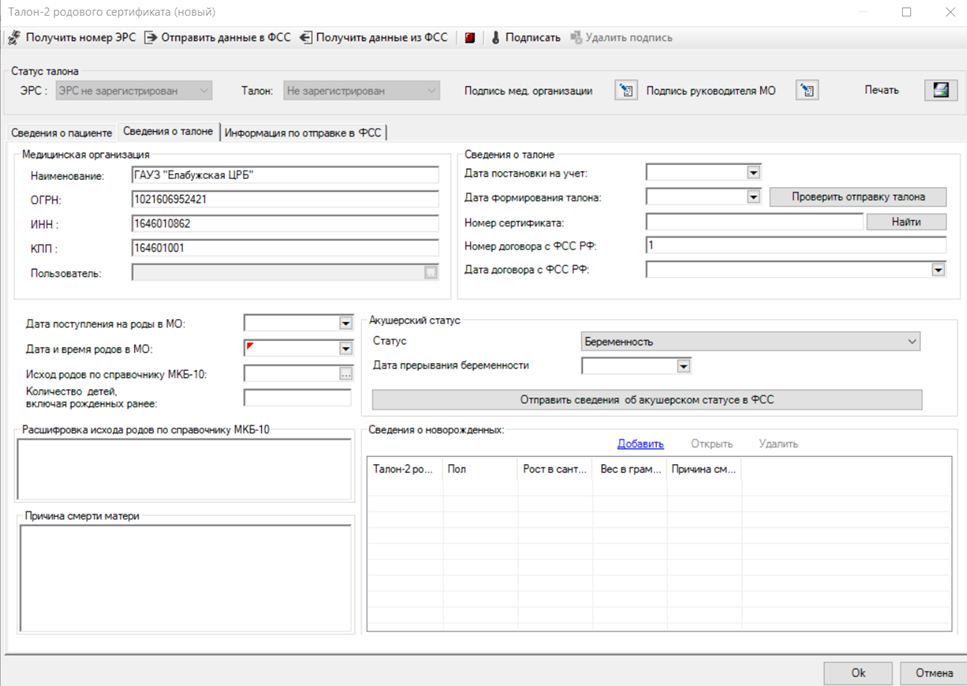Viewport: 967px width, 686px height.
Task: Click the 'Номер договора с ФСС РФ' field
Action: [796, 246]
